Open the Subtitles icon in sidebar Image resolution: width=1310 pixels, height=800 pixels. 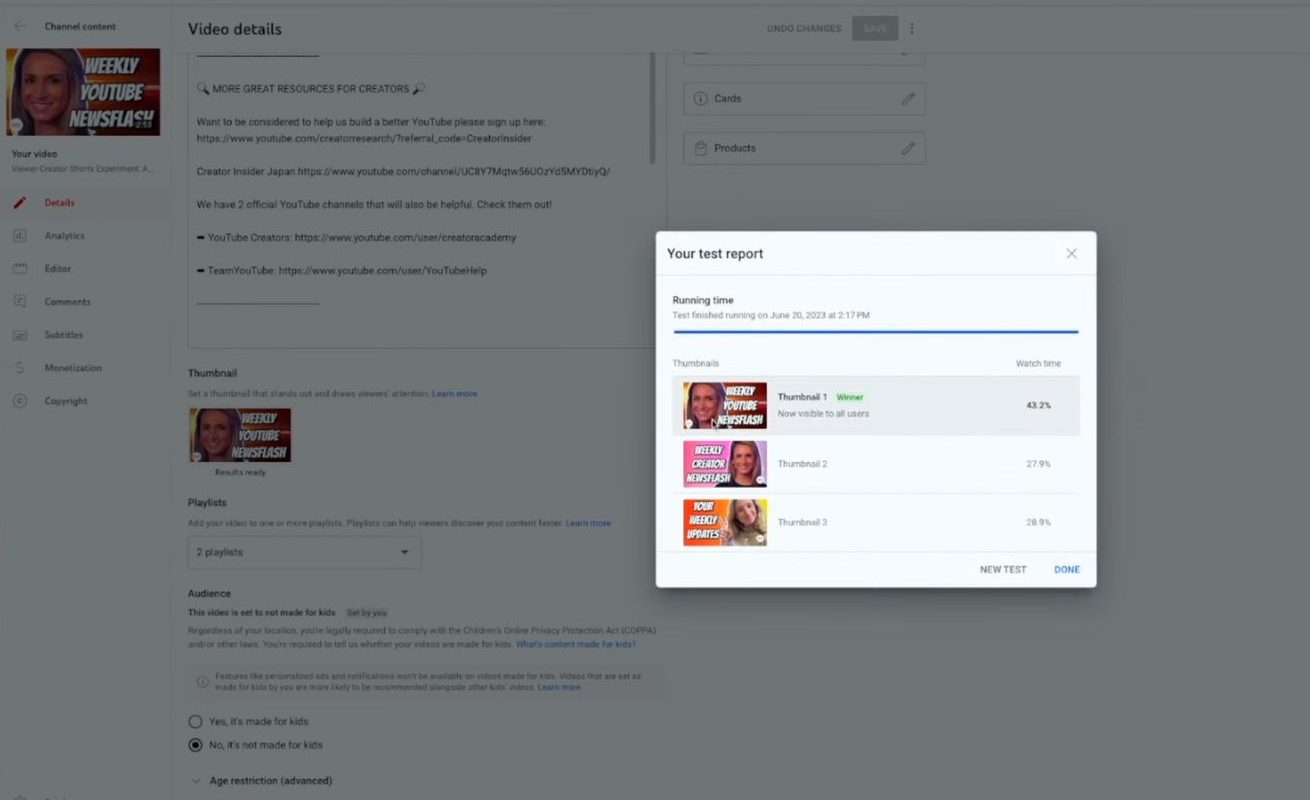click(20, 335)
